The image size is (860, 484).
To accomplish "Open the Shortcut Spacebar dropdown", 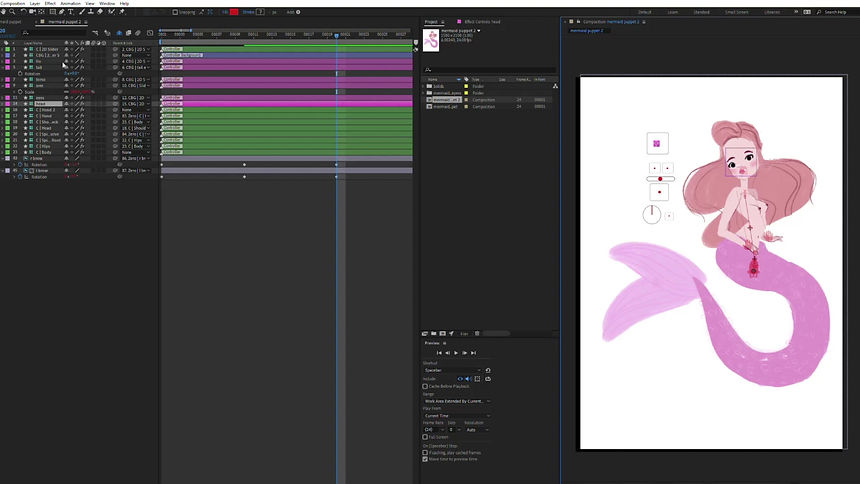I will (452, 370).
